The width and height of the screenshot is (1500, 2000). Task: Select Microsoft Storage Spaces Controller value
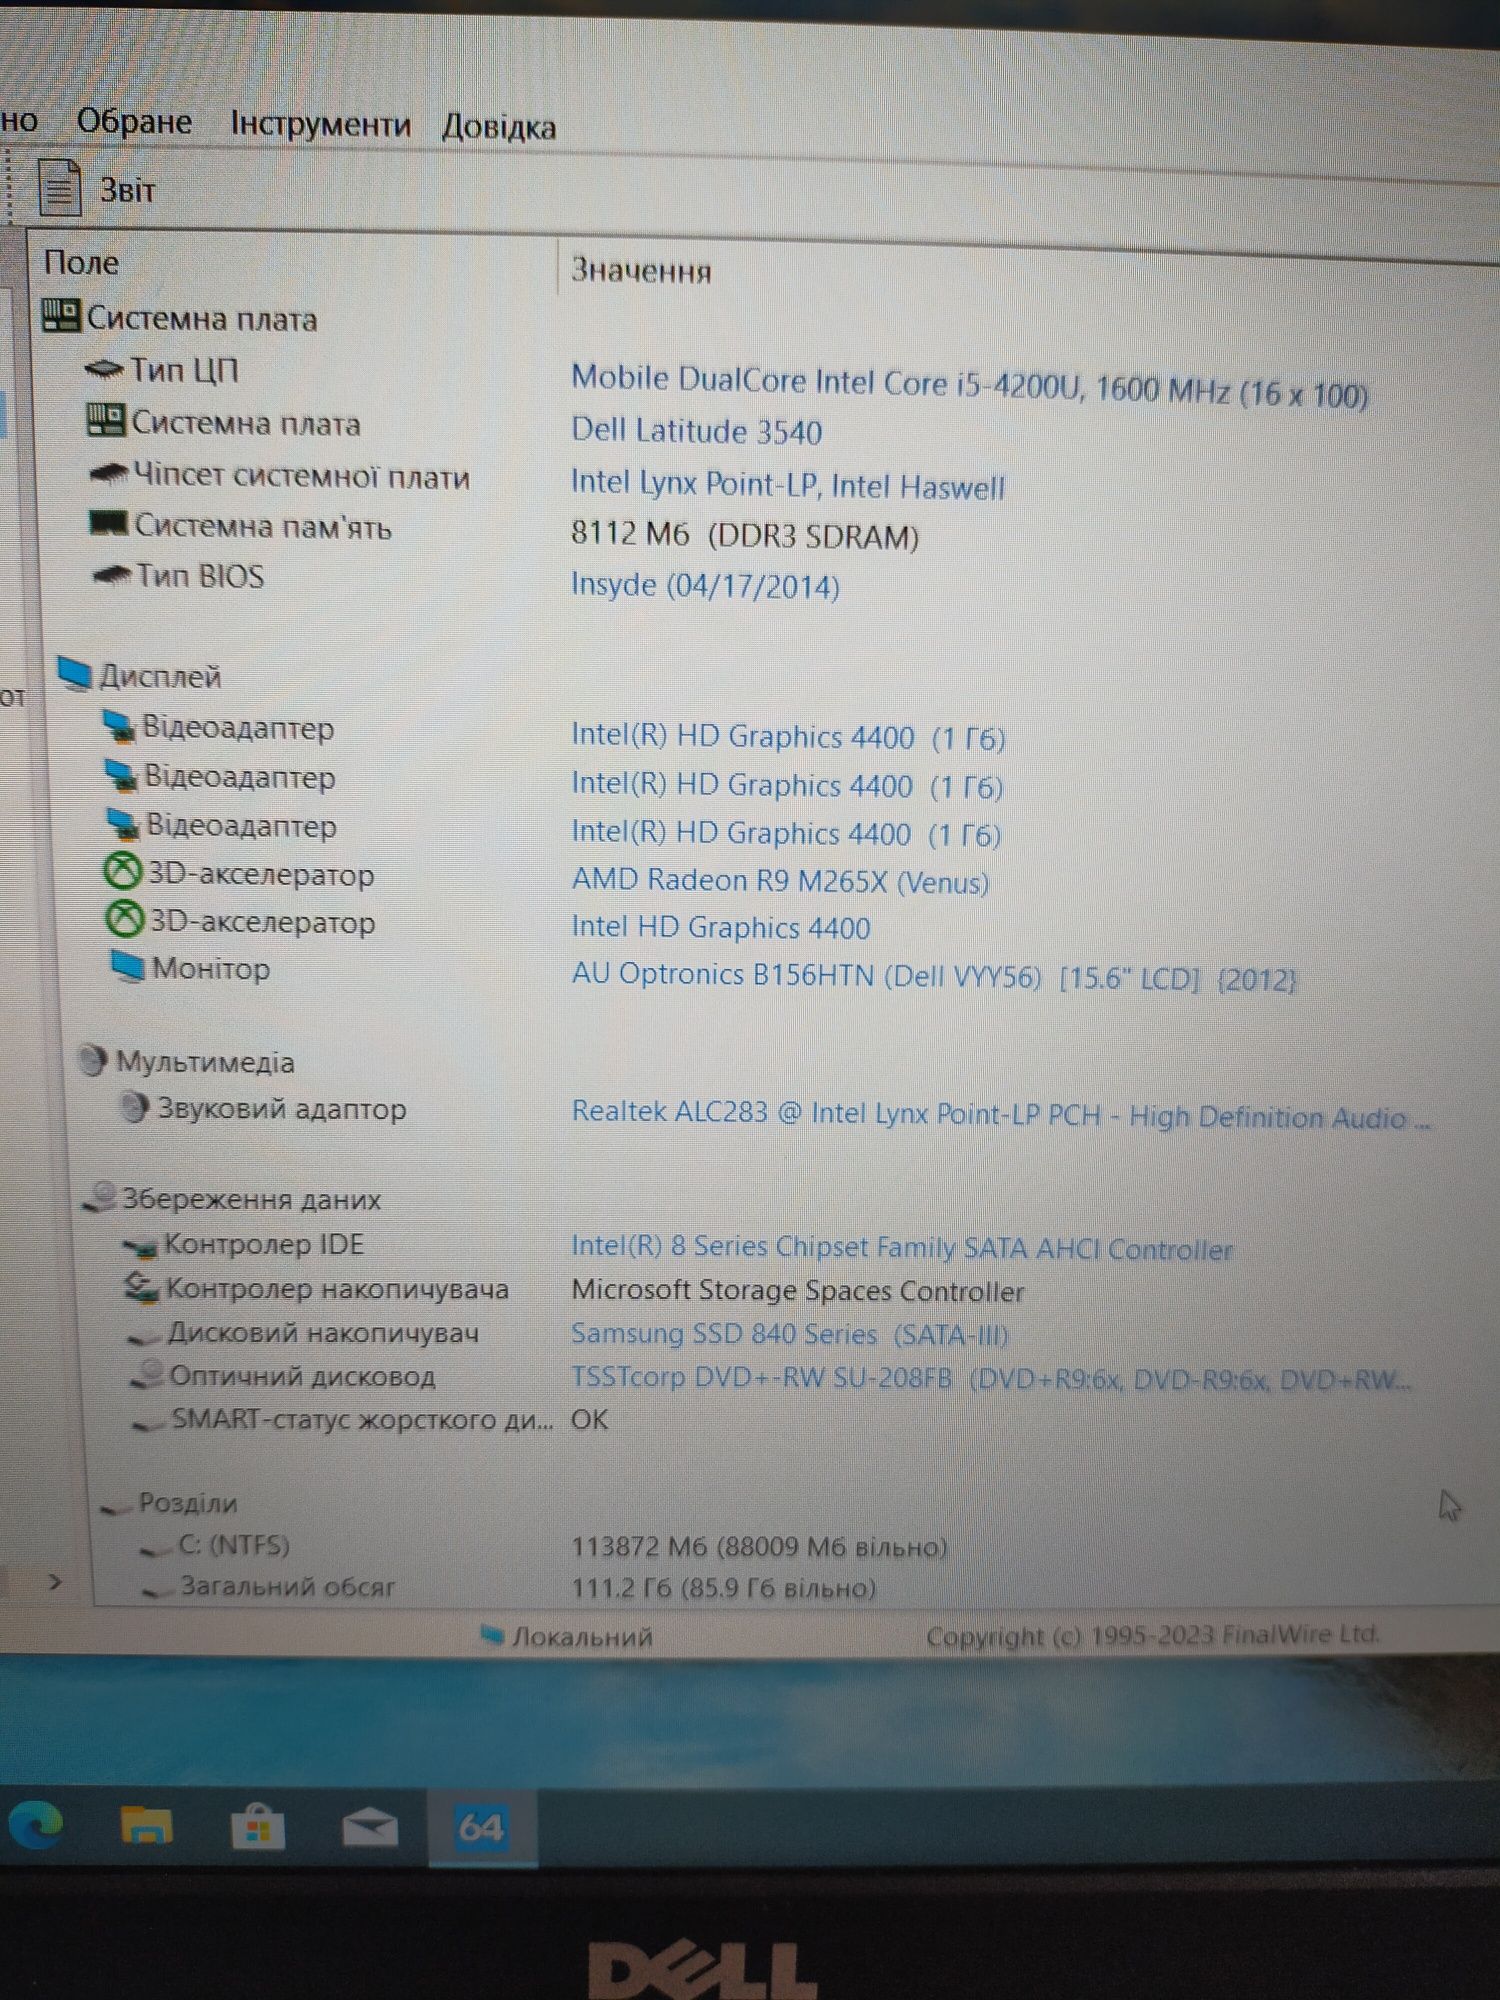coord(798,1291)
